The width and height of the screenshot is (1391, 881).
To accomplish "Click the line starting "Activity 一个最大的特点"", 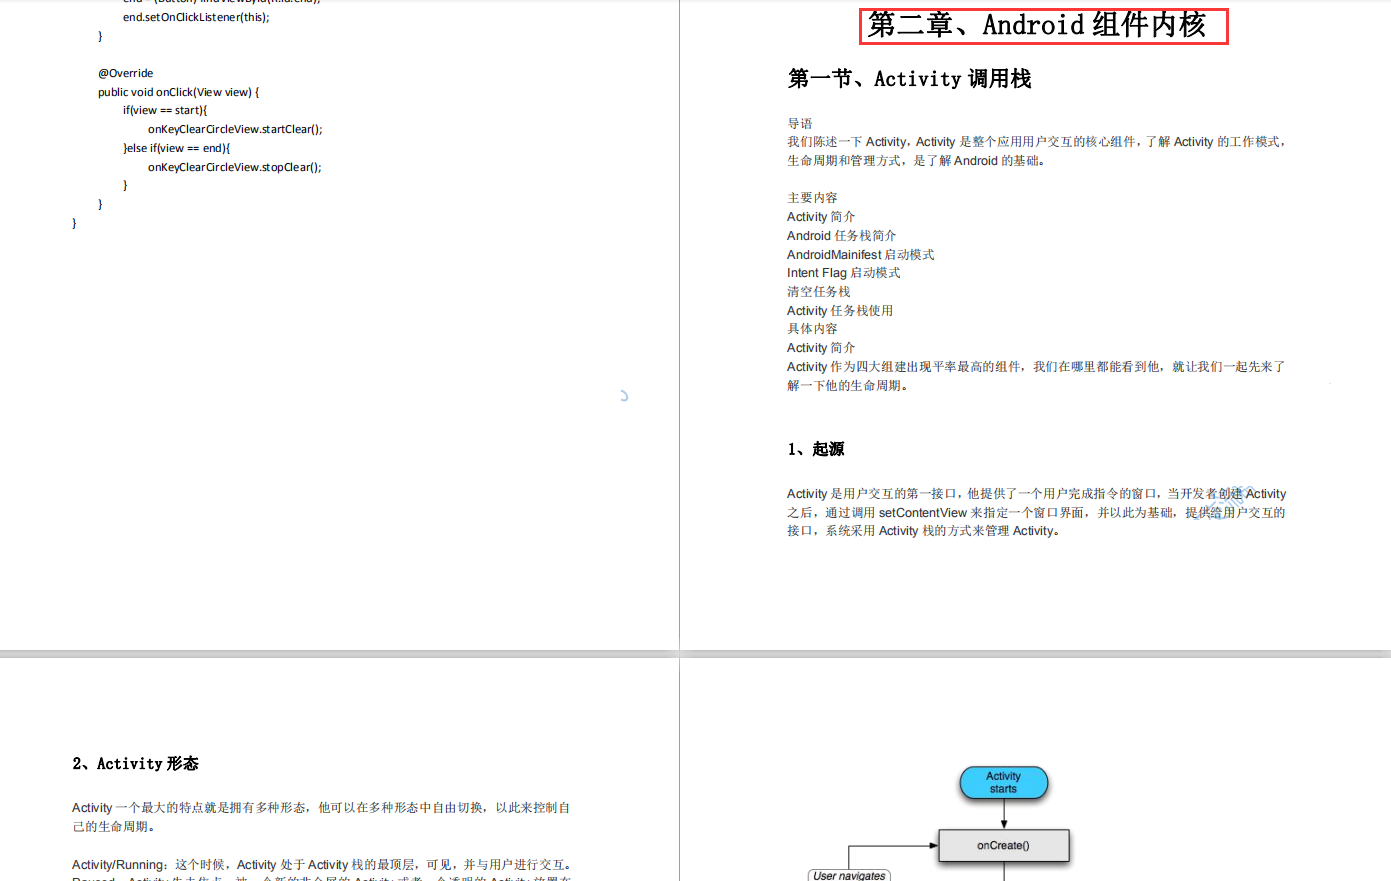I will tap(321, 808).
